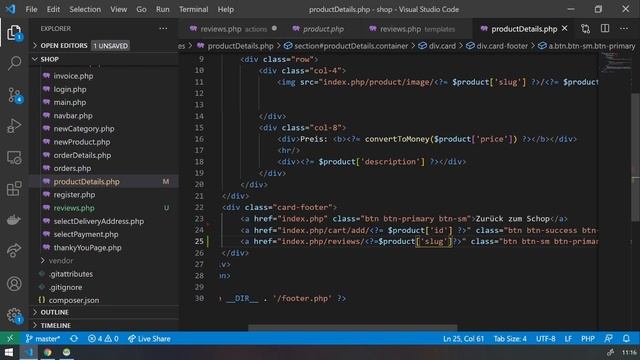Open div.card breadcrumb dropdown
640x360 pixels.
[x=437, y=46]
